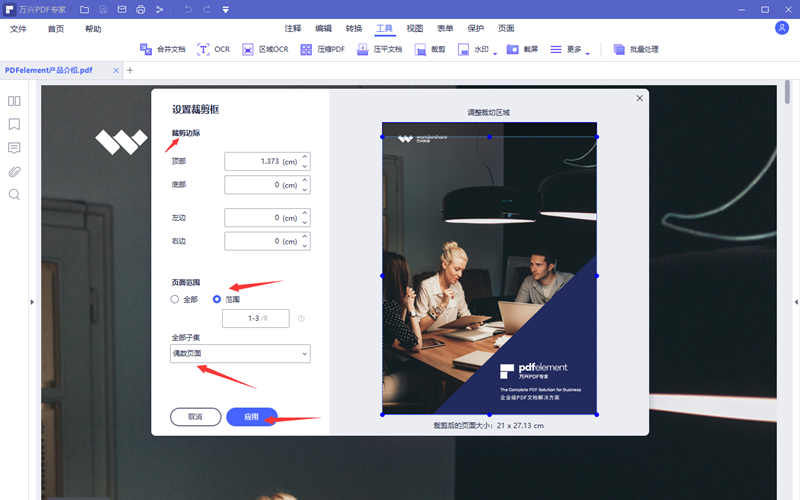Click the info icon beside page range

coord(301,318)
